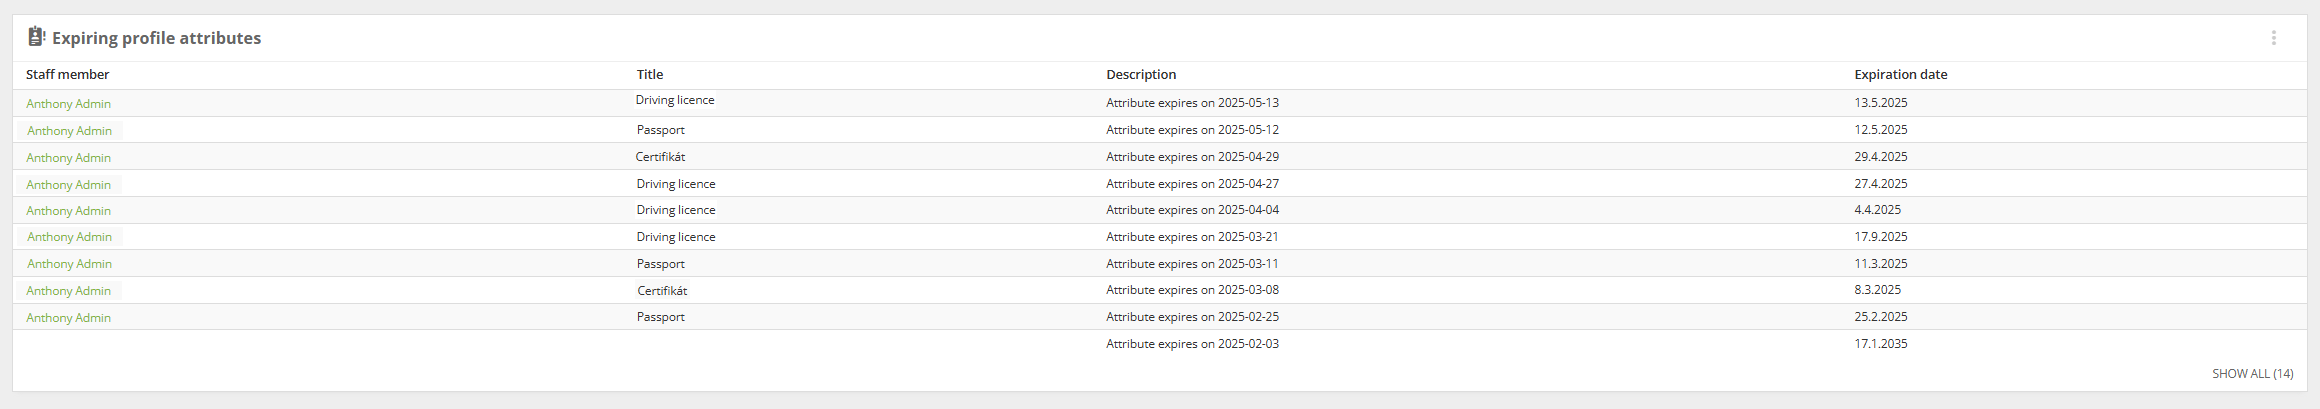Click the Expiration date column header
This screenshot has width=2320, height=409.
tap(1901, 75)
